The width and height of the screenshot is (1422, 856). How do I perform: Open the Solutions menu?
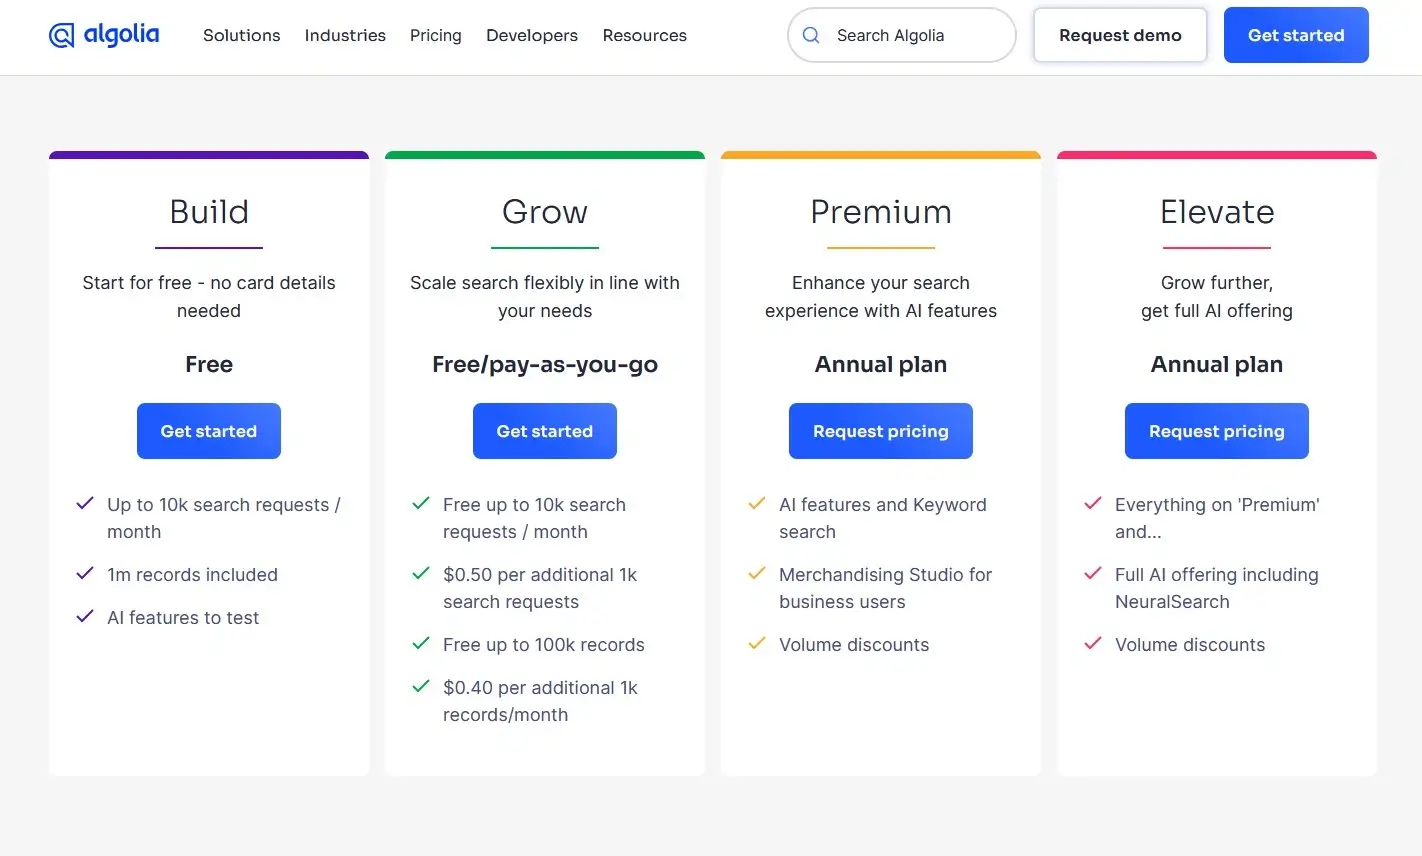[242, 35]
